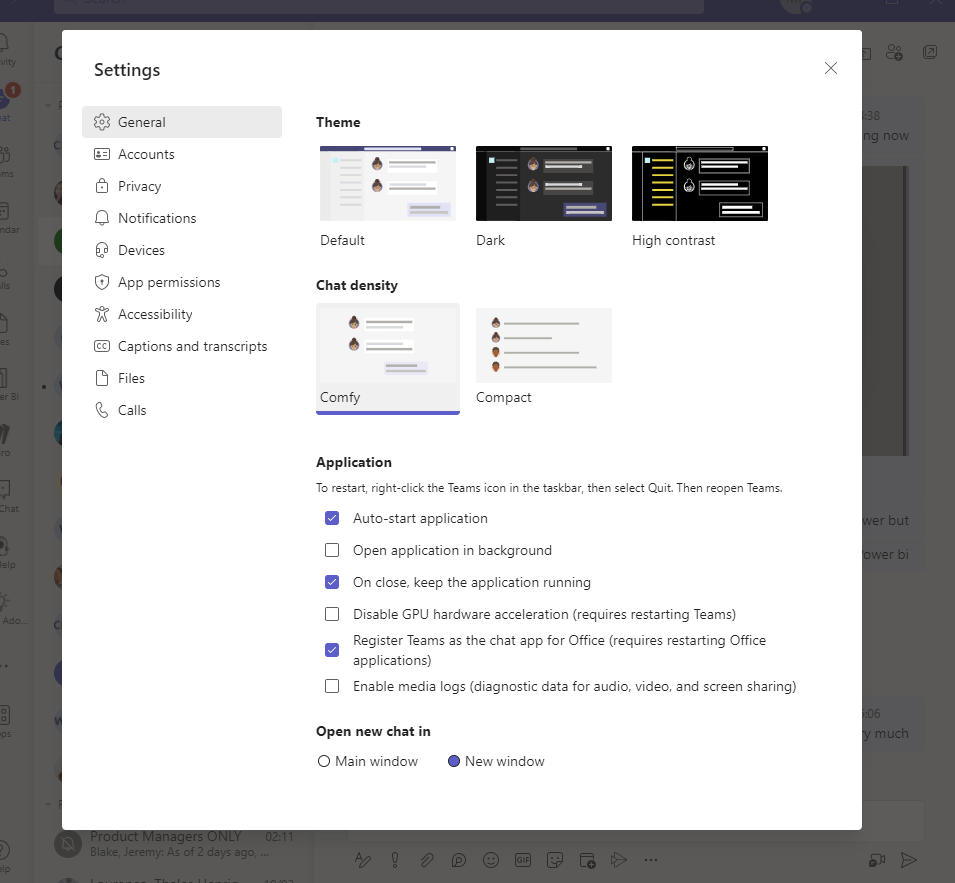Click the Send message arrow icon
This screenshot has height=883, width=955.
coord(909,860)
